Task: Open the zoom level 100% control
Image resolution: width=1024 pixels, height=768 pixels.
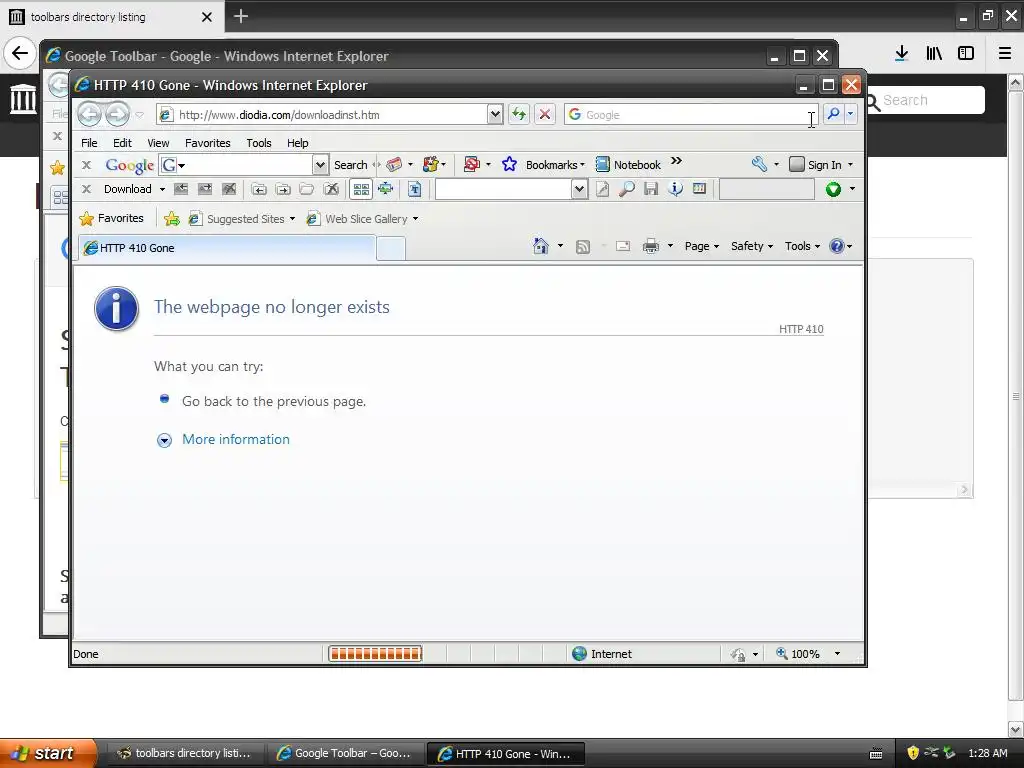Action: click(x=808, y=654)
